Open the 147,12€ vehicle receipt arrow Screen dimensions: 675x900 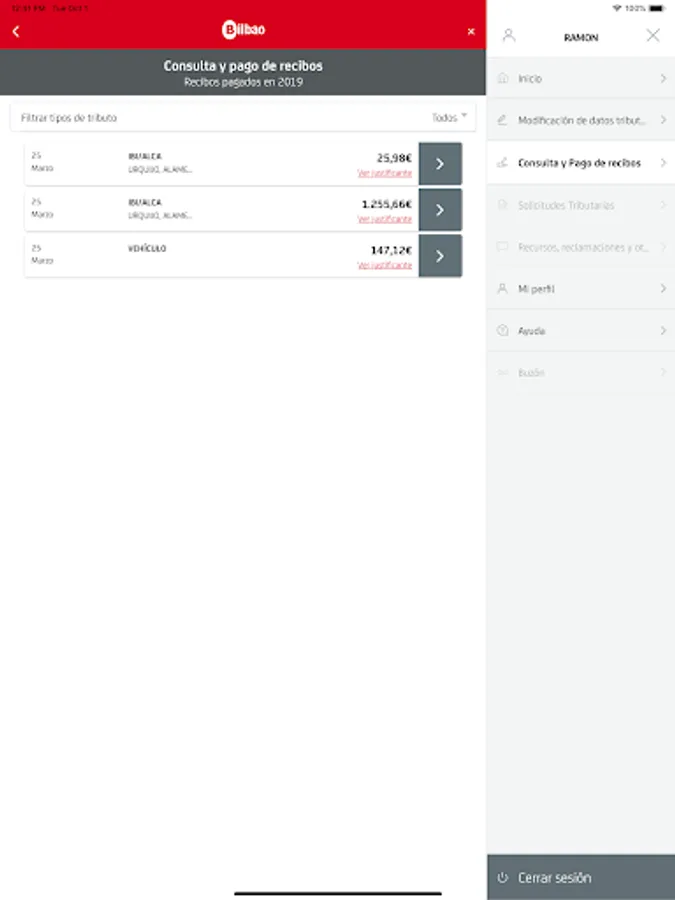pyautogui.click(x=440, y=256)
